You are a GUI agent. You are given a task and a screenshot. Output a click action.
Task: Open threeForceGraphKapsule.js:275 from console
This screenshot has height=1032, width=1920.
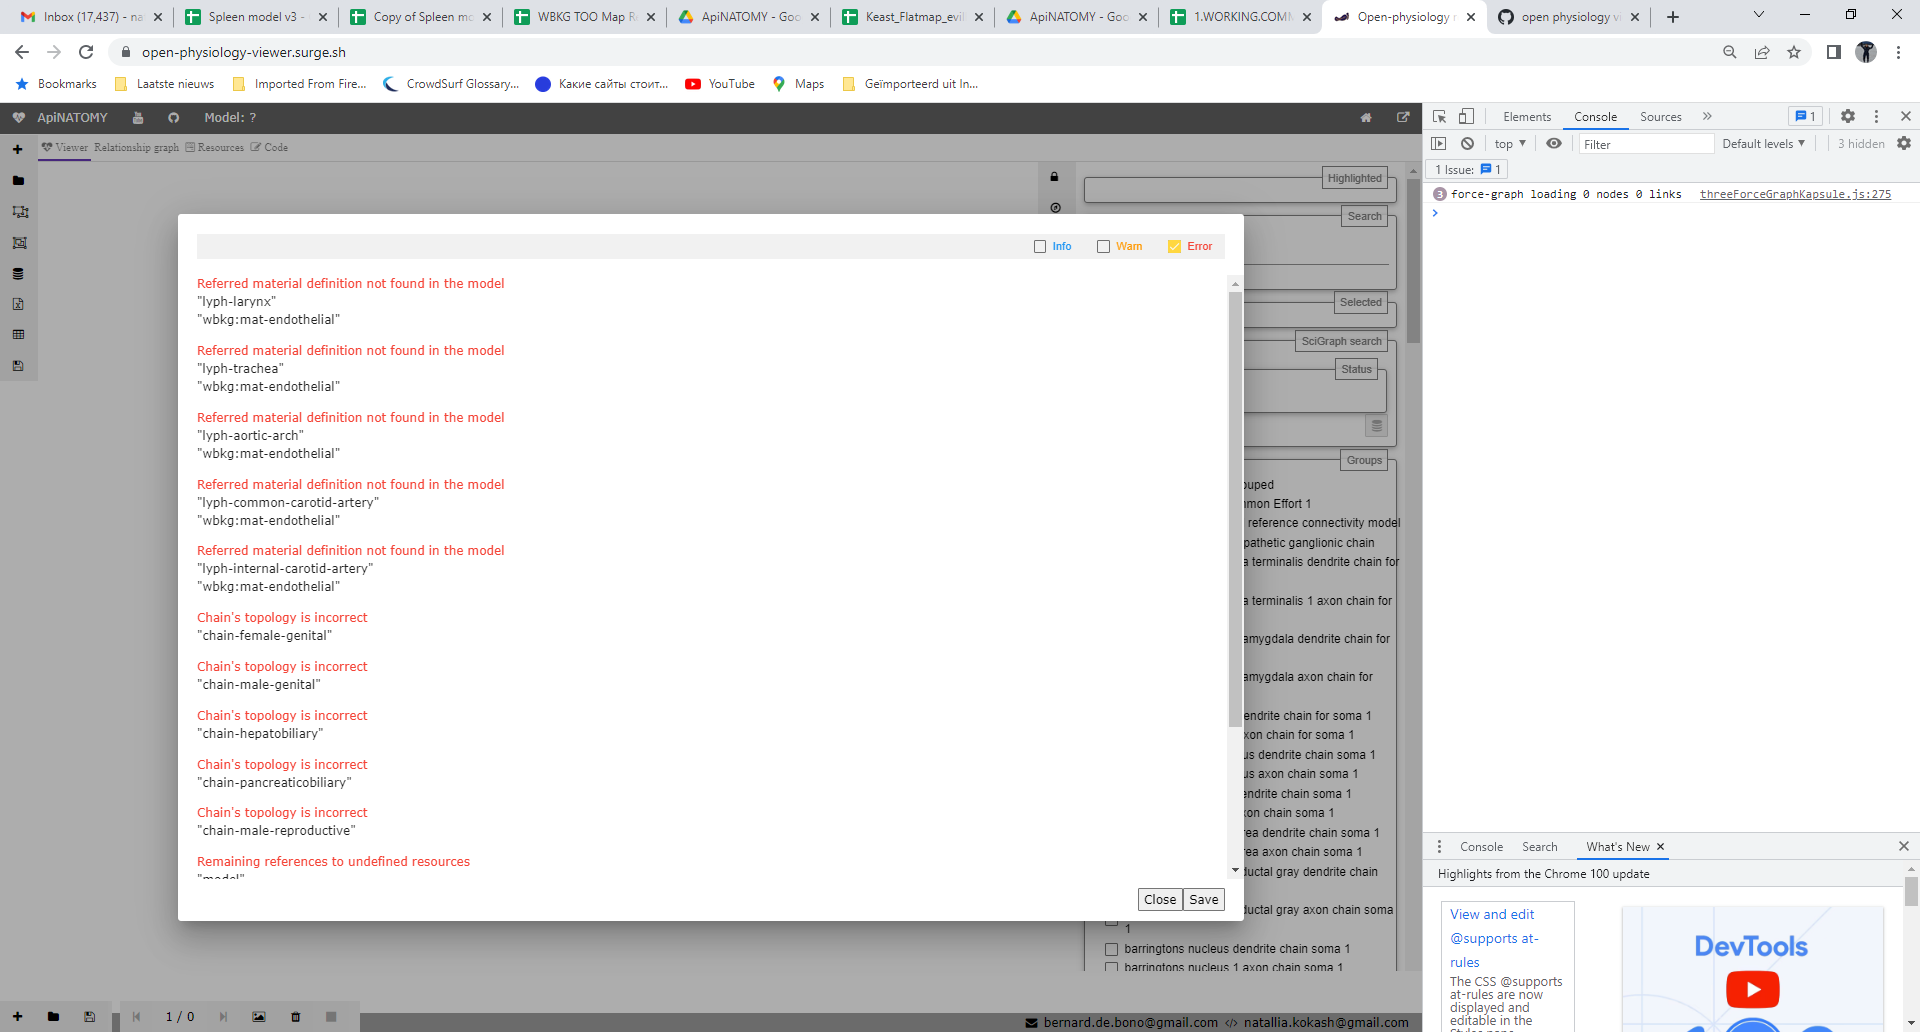tap(1794, 194)
